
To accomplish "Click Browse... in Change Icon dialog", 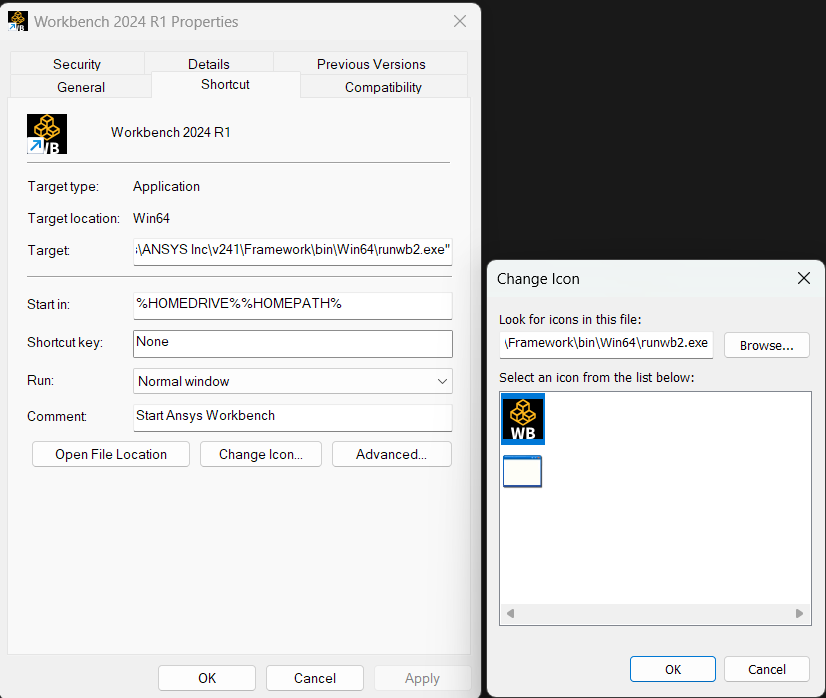I will point(766,345).
